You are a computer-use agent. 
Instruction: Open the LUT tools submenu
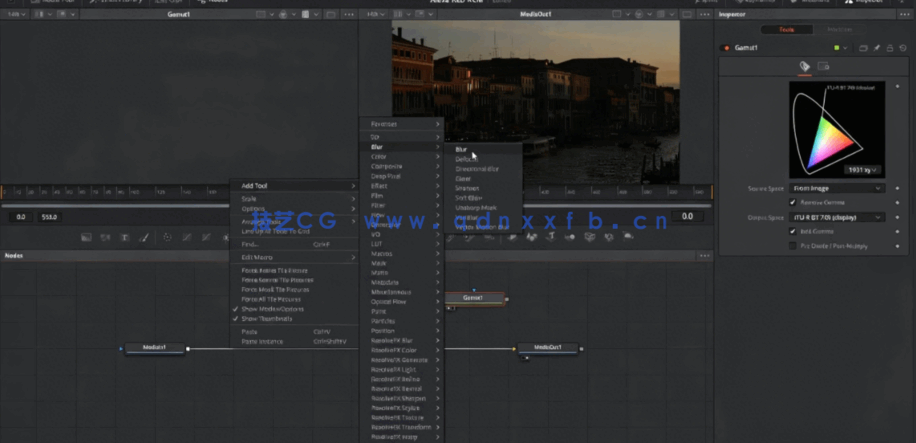coord(402,244)
